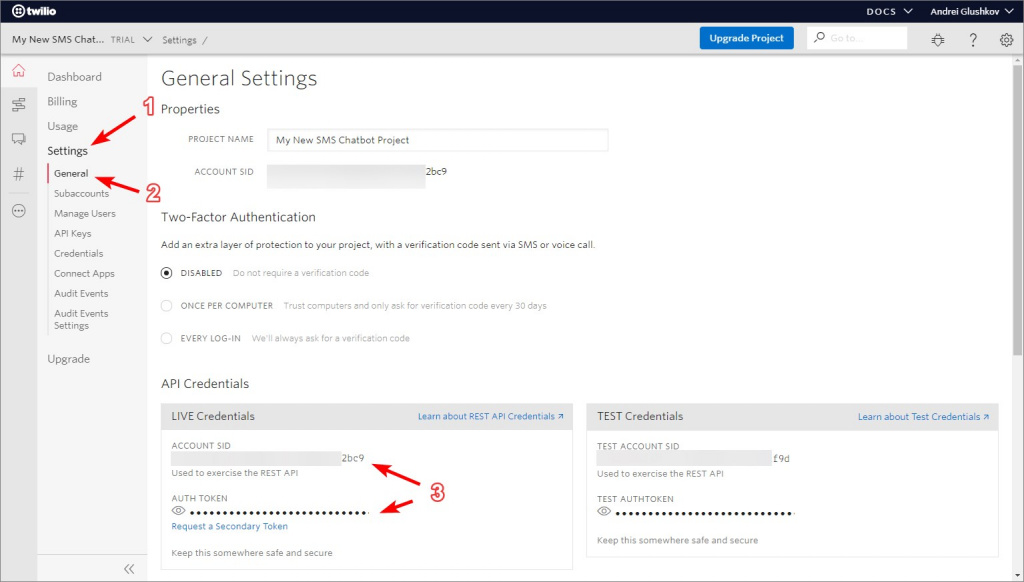Open the debugger bug icon
The image size is (1024, 582).
pyautogui.click(x=937, y=40)
